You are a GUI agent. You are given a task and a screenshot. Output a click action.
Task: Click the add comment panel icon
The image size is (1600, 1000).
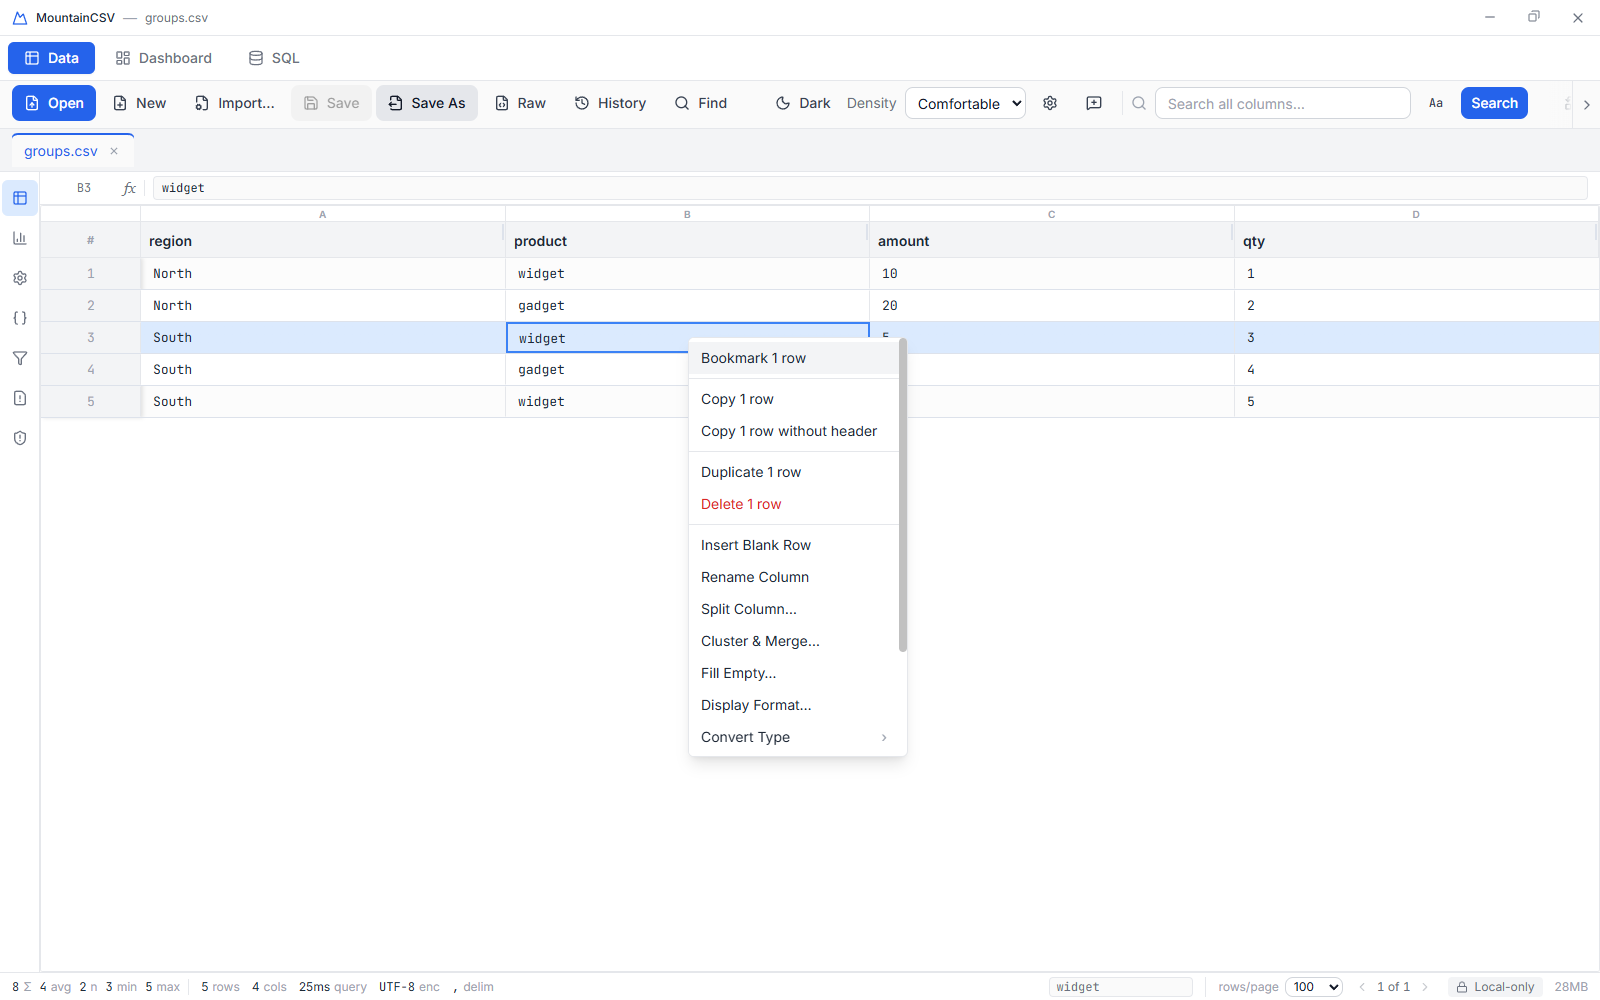pyautogui.click(x=1094, y=103)
